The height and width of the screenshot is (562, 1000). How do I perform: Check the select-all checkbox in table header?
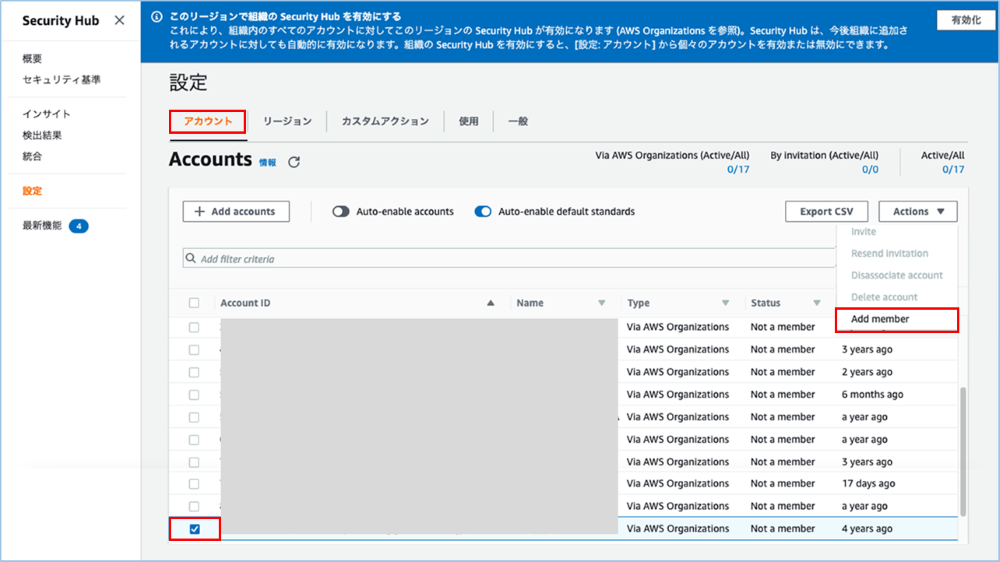pyautogui.click(x=194, y=303)
